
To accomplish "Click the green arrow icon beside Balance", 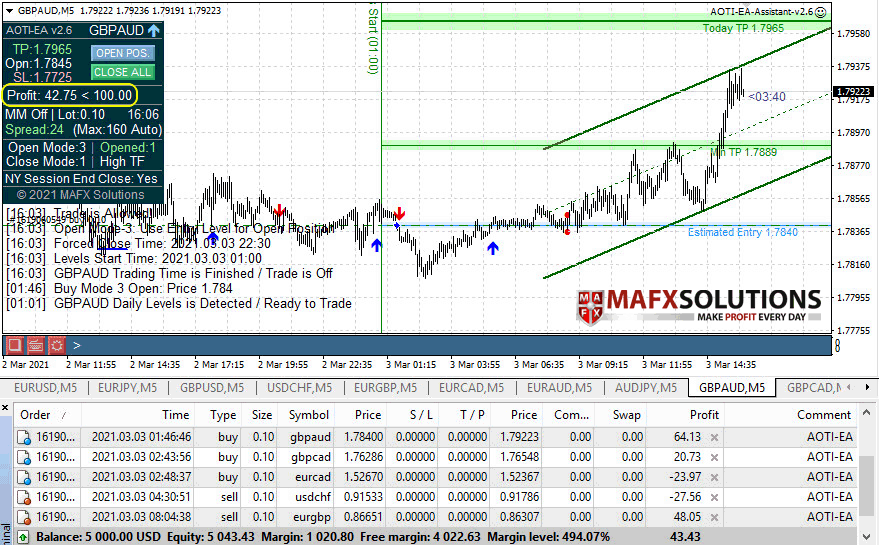I will [22, 537].
